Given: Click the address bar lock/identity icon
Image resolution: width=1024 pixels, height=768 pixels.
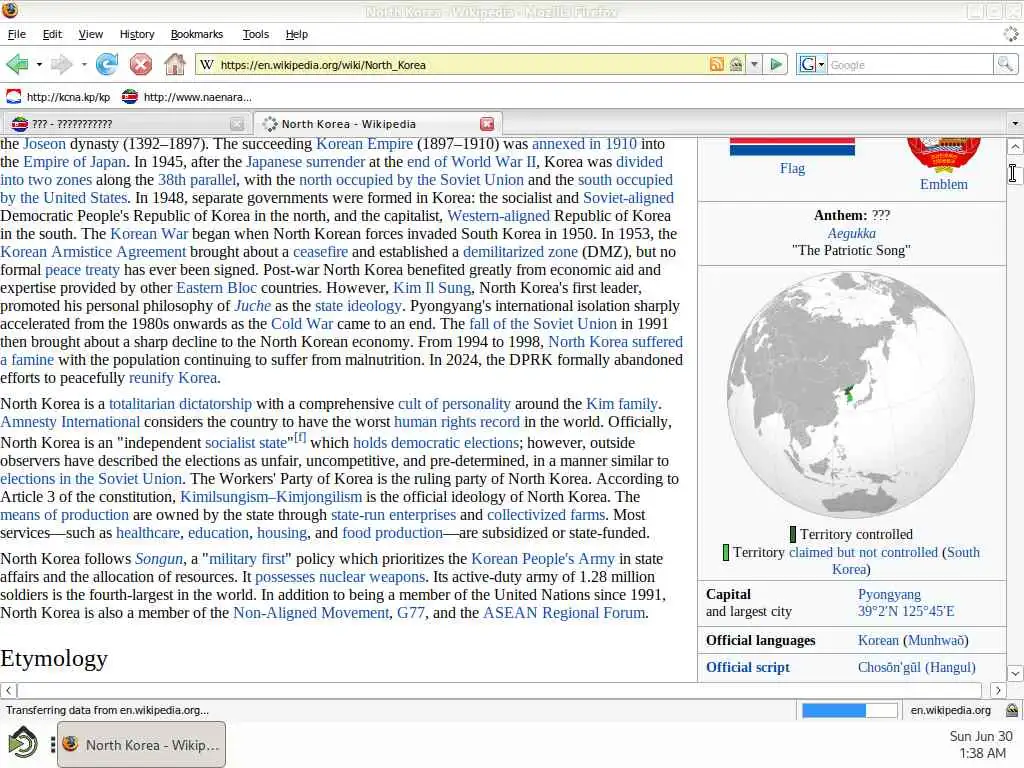Looking at the screenshot, I should pyautogui.click(x=736, y=64).
